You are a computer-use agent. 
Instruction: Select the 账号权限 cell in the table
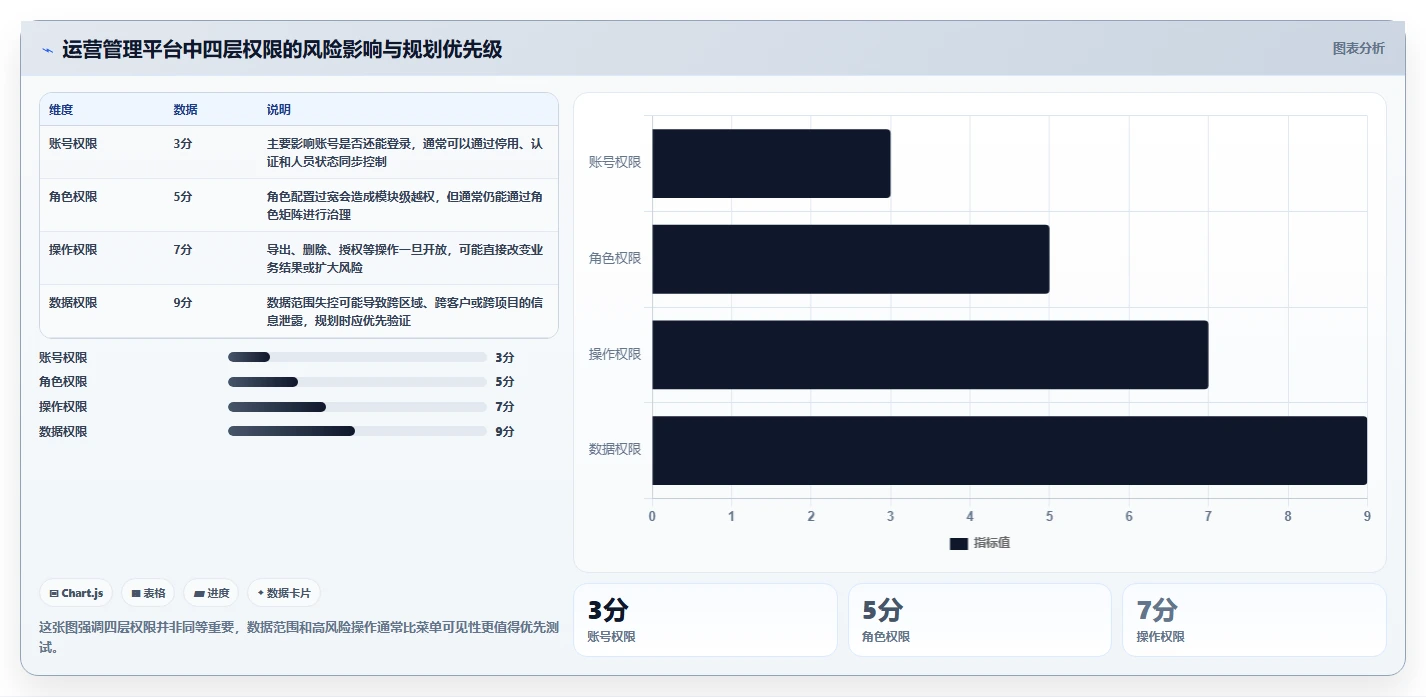[x=73, y=144]
